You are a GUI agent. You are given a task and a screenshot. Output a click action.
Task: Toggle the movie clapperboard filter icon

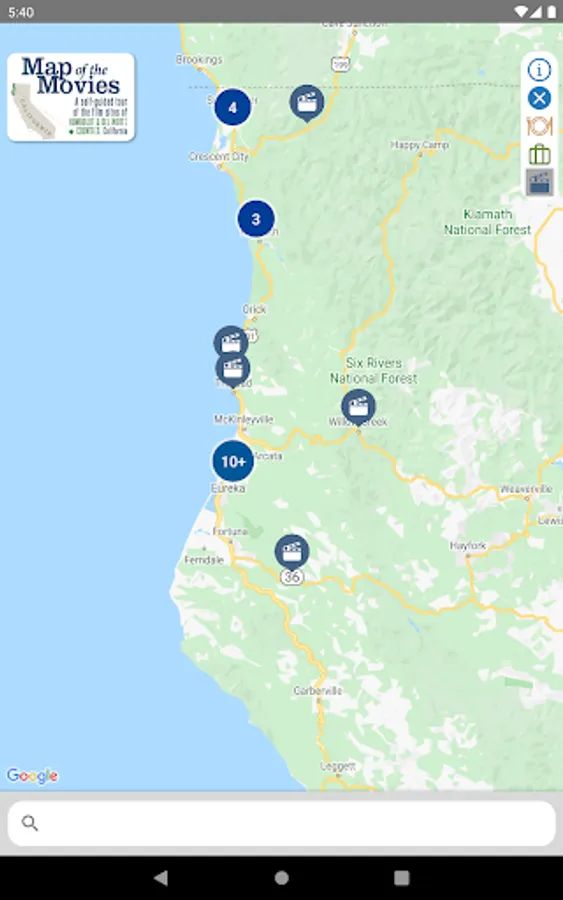point(539,183)
